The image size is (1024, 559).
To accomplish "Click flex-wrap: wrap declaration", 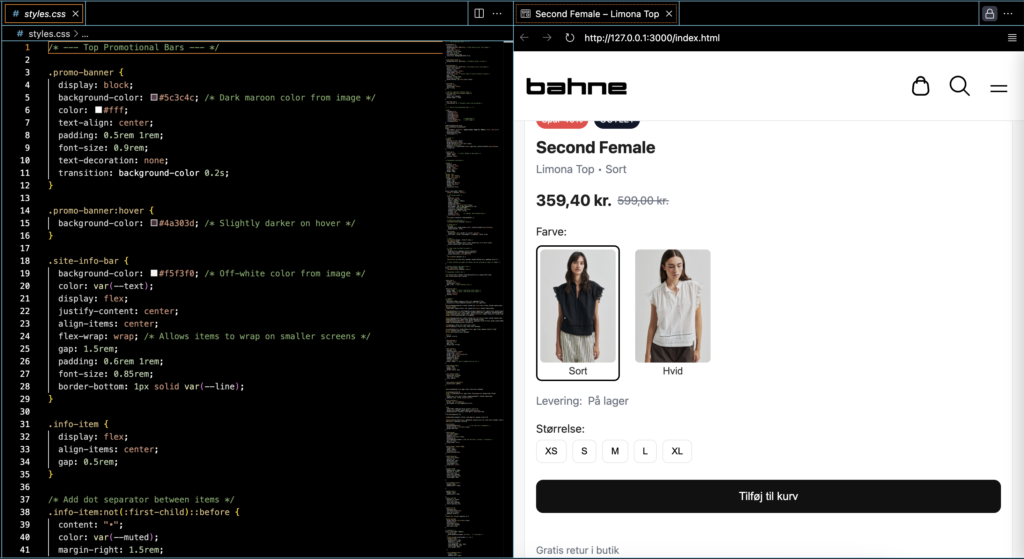I will point(98,336).
